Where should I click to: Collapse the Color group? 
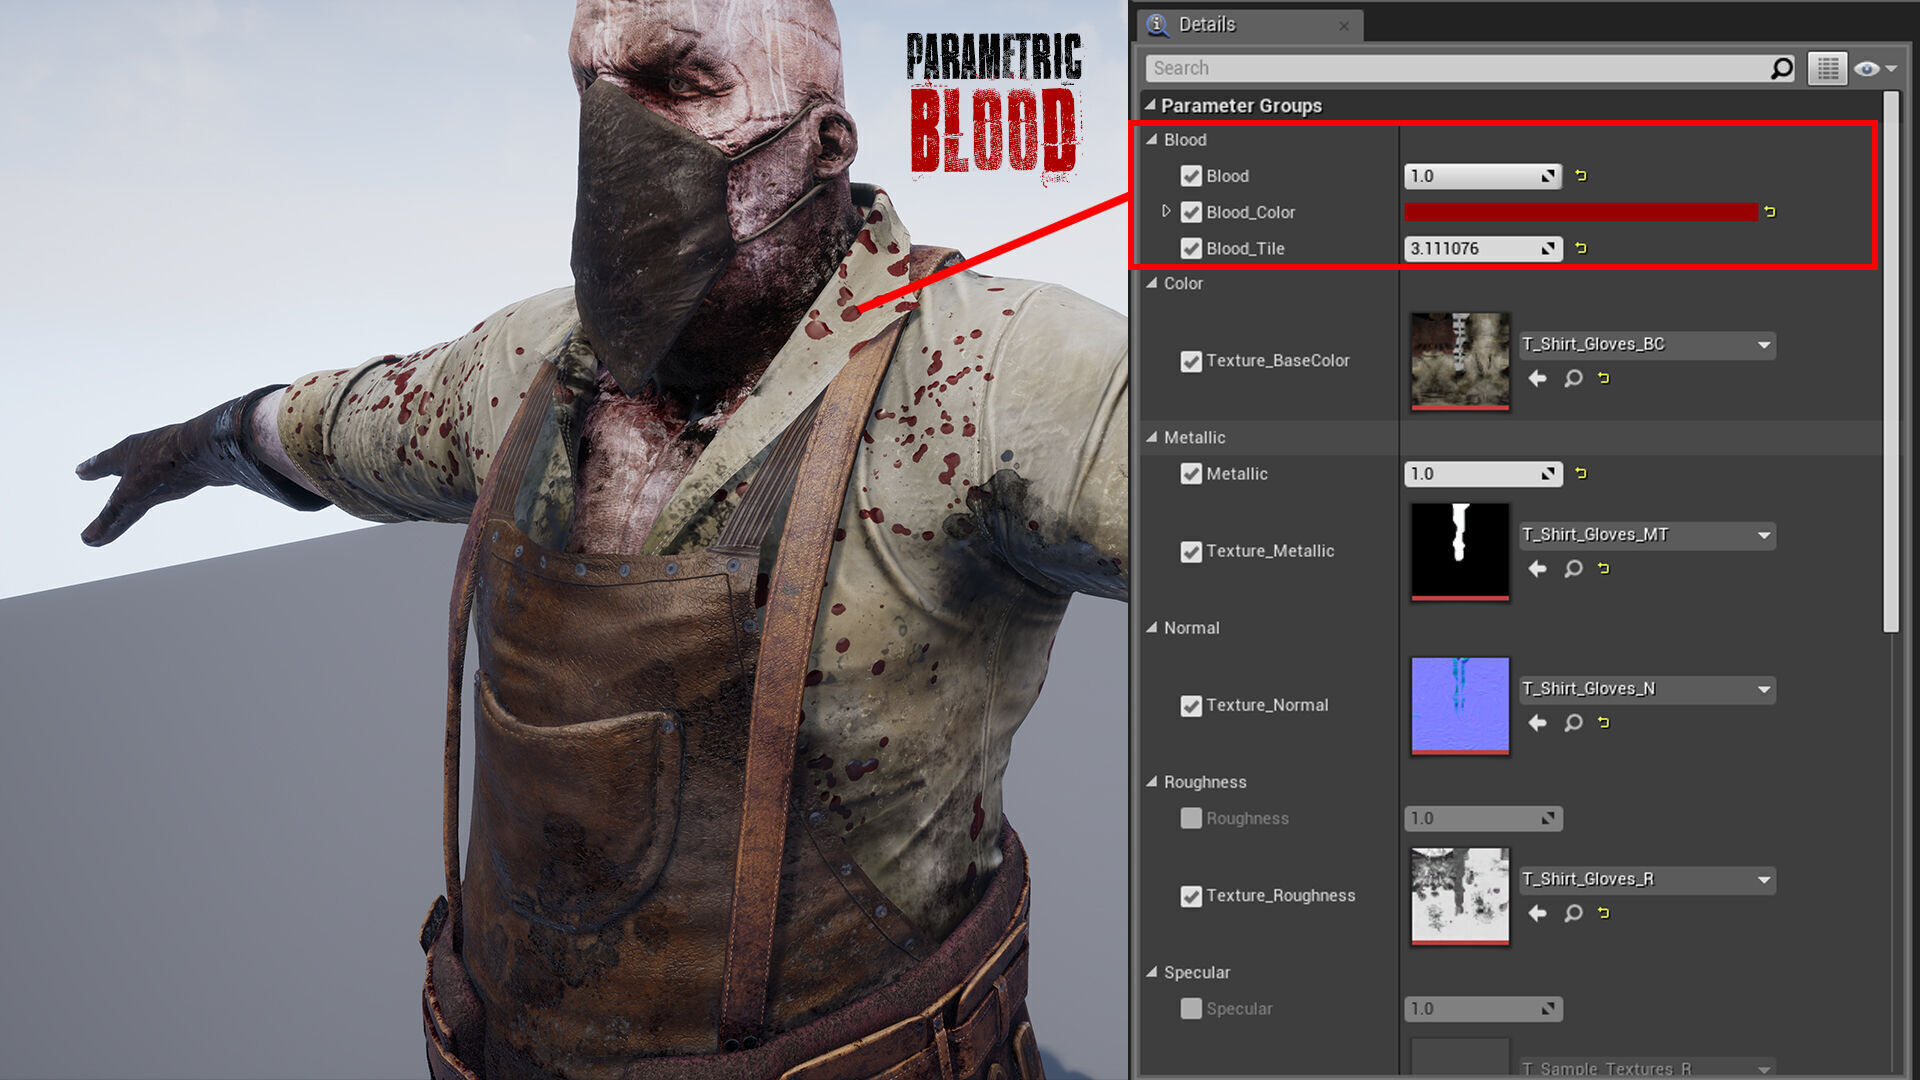(x=1152, y=283)
